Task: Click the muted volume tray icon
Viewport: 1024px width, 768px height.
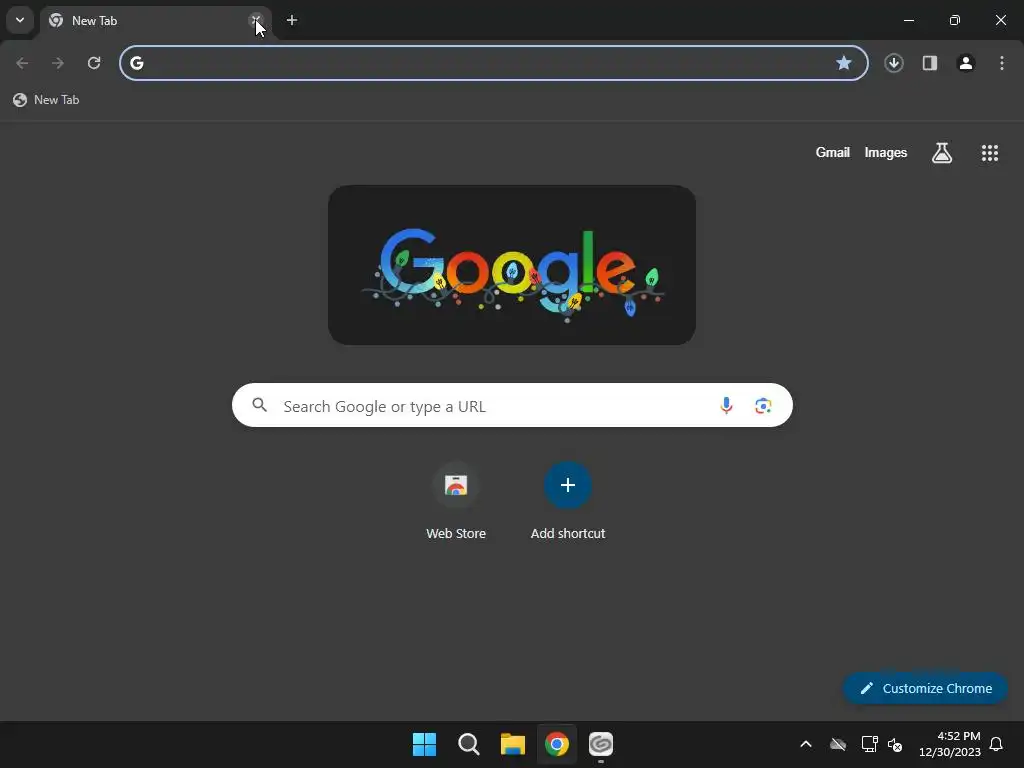Action: (895, 744)
